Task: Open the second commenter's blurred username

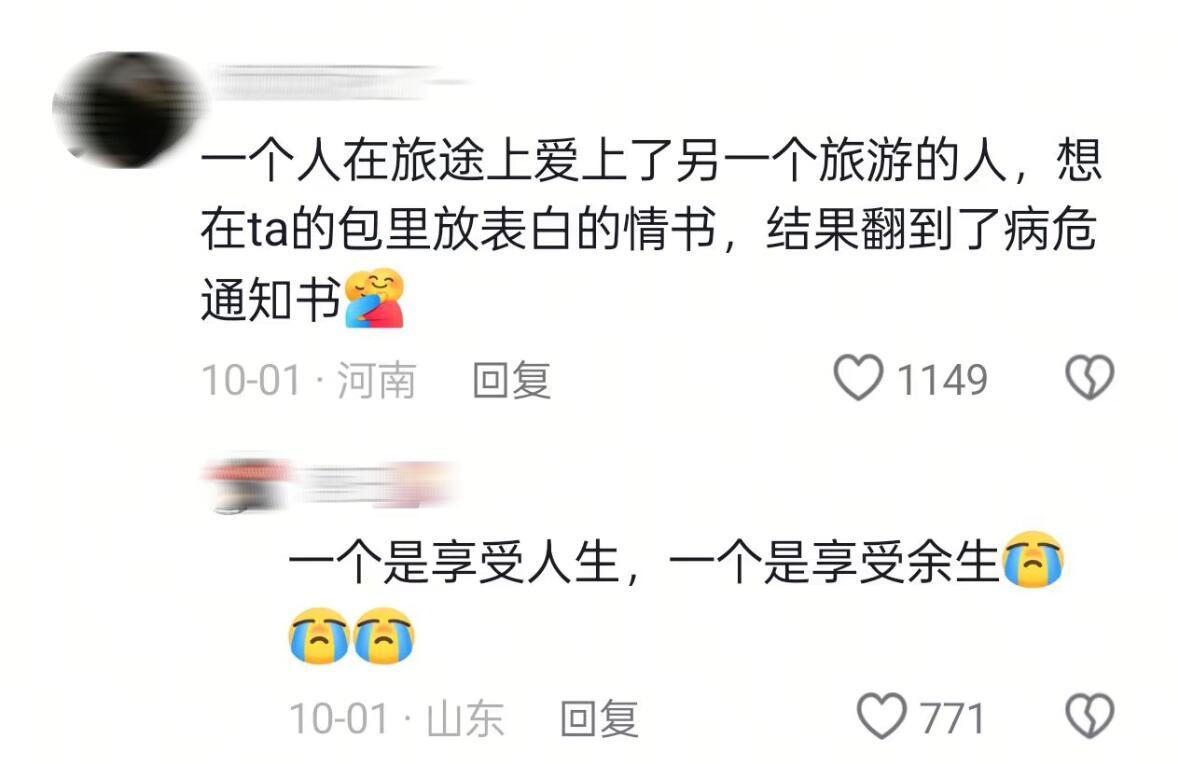Action: tap(377, 485)
